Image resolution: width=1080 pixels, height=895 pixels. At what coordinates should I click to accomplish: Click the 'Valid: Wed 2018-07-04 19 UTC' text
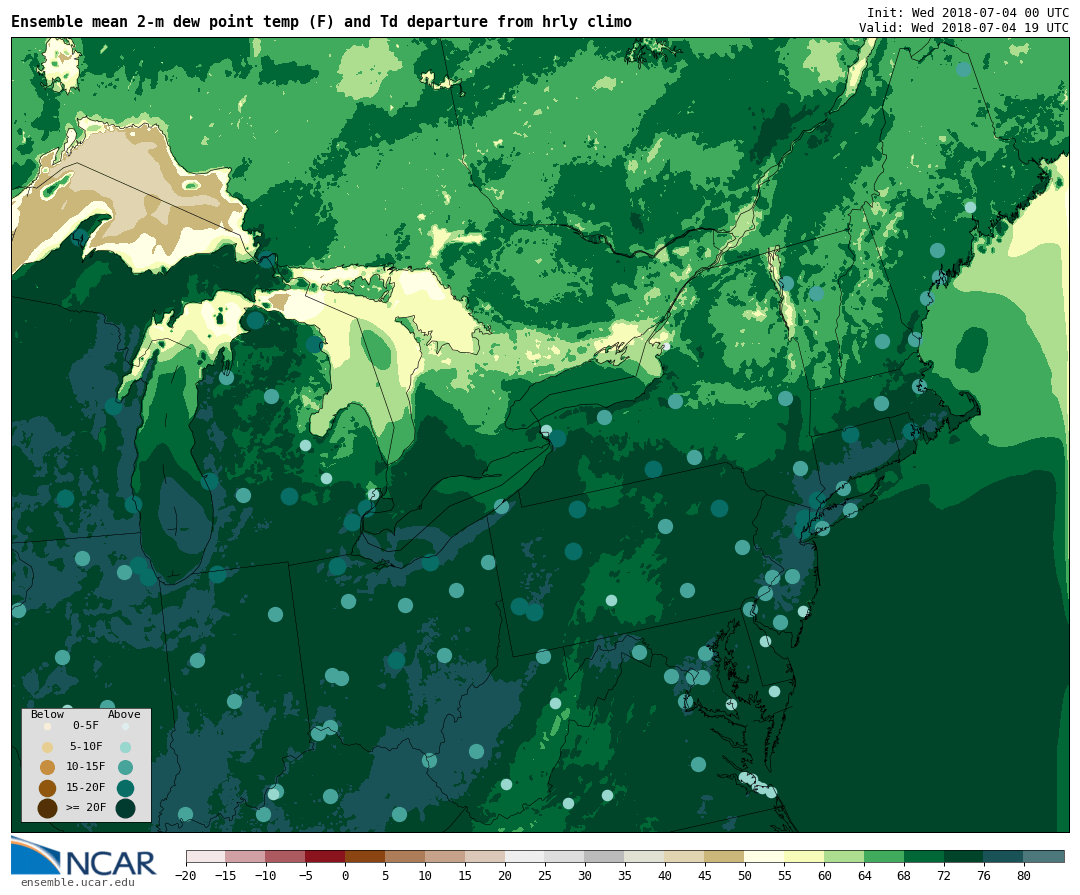coord(964,28)
